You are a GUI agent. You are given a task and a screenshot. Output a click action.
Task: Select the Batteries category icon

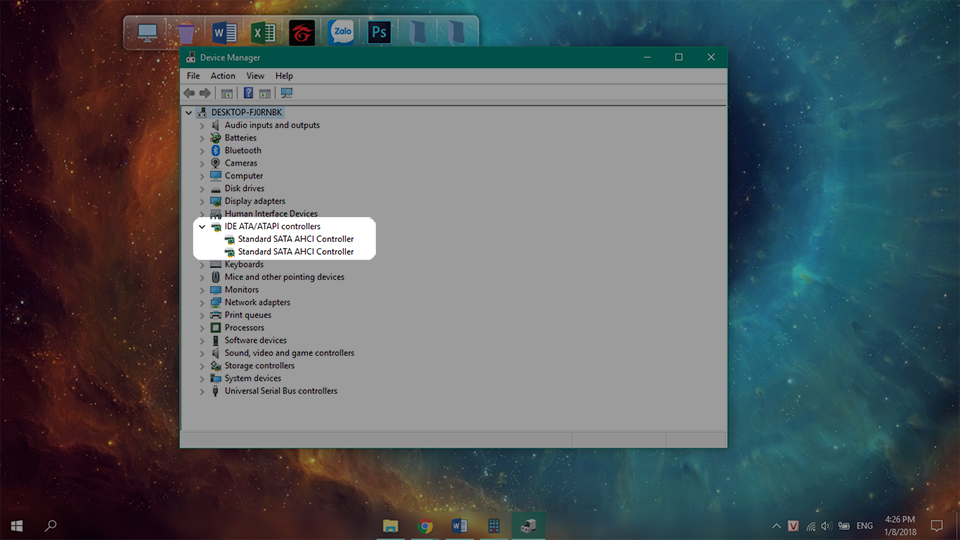pos(216,138)
